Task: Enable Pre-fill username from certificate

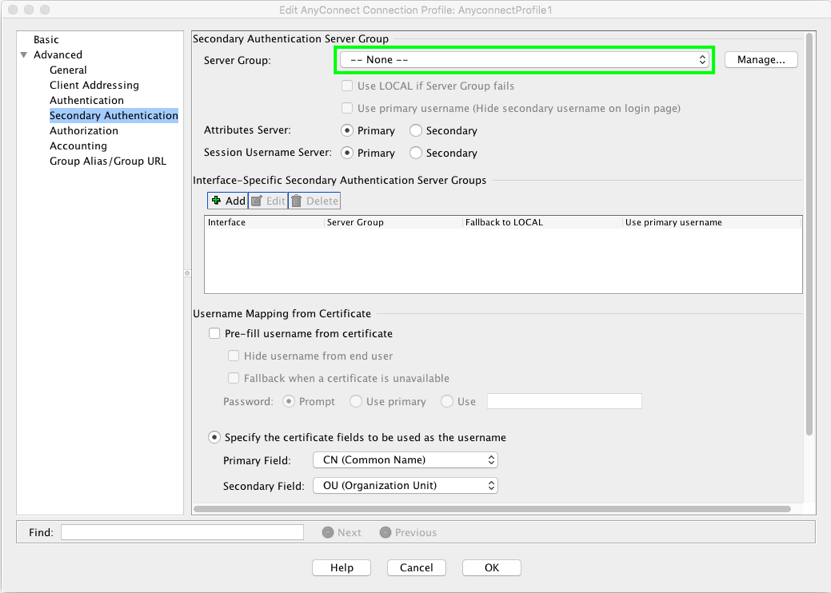Action: (214, 334)
